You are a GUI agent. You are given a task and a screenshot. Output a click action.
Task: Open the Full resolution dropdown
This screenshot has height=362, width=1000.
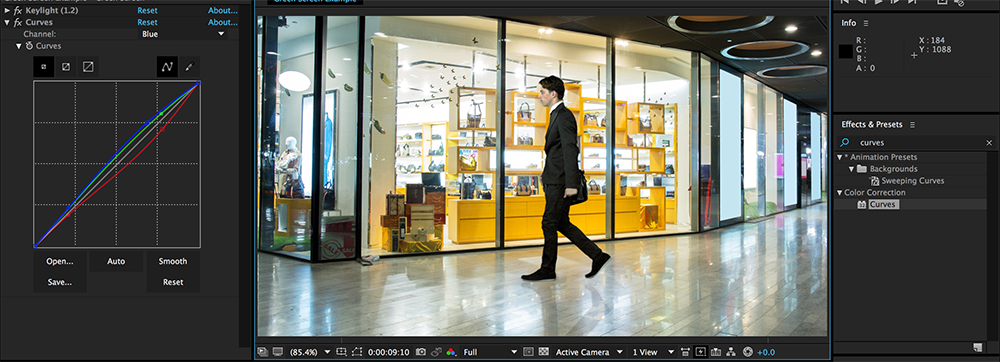coord(490,352)
